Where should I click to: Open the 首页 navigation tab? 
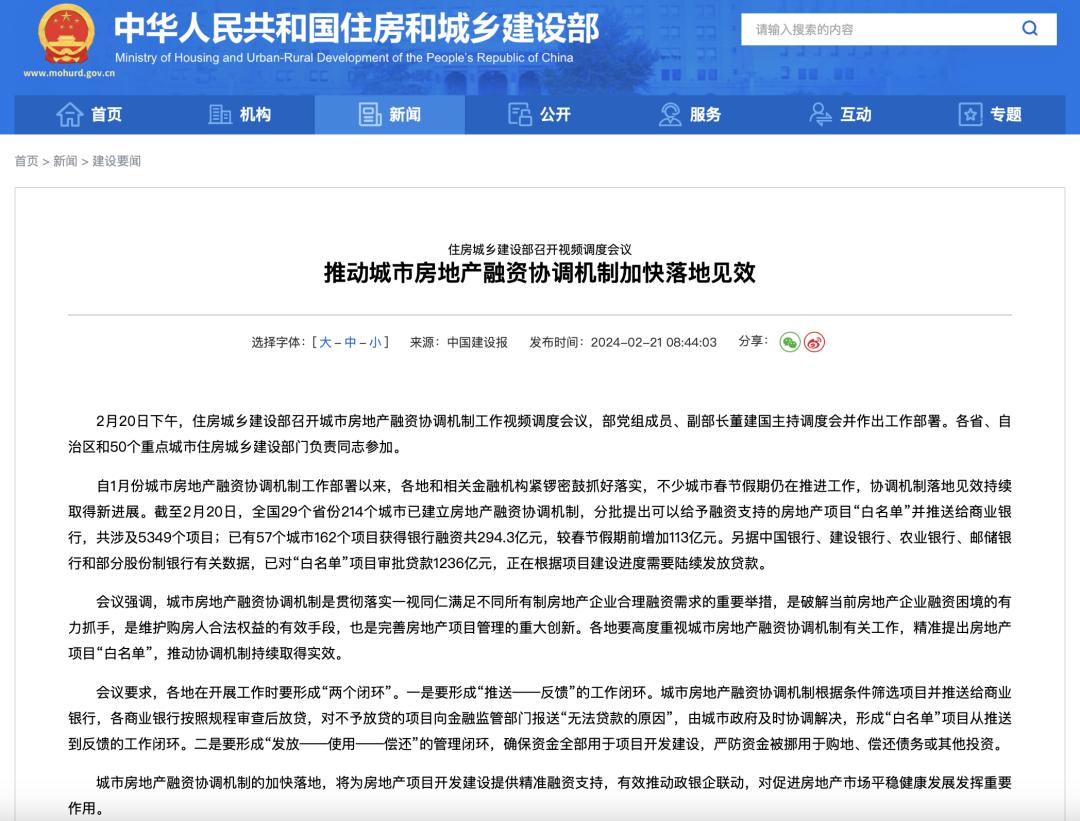90,114
